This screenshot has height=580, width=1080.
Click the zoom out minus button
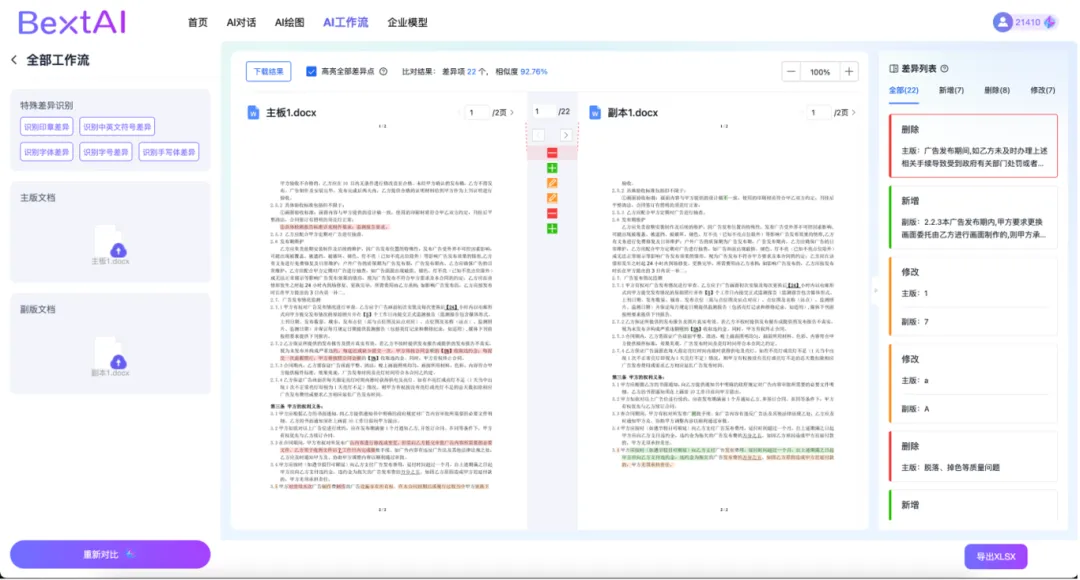click(792, 72)
